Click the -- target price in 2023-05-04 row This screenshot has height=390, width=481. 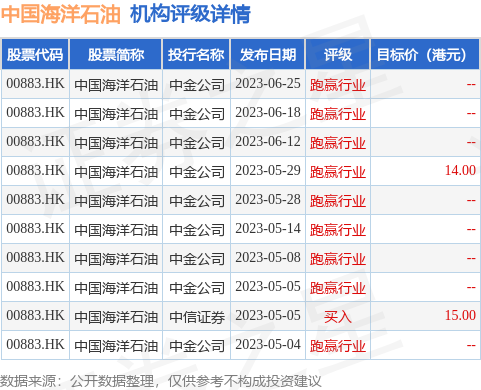[x=471, y=345]
